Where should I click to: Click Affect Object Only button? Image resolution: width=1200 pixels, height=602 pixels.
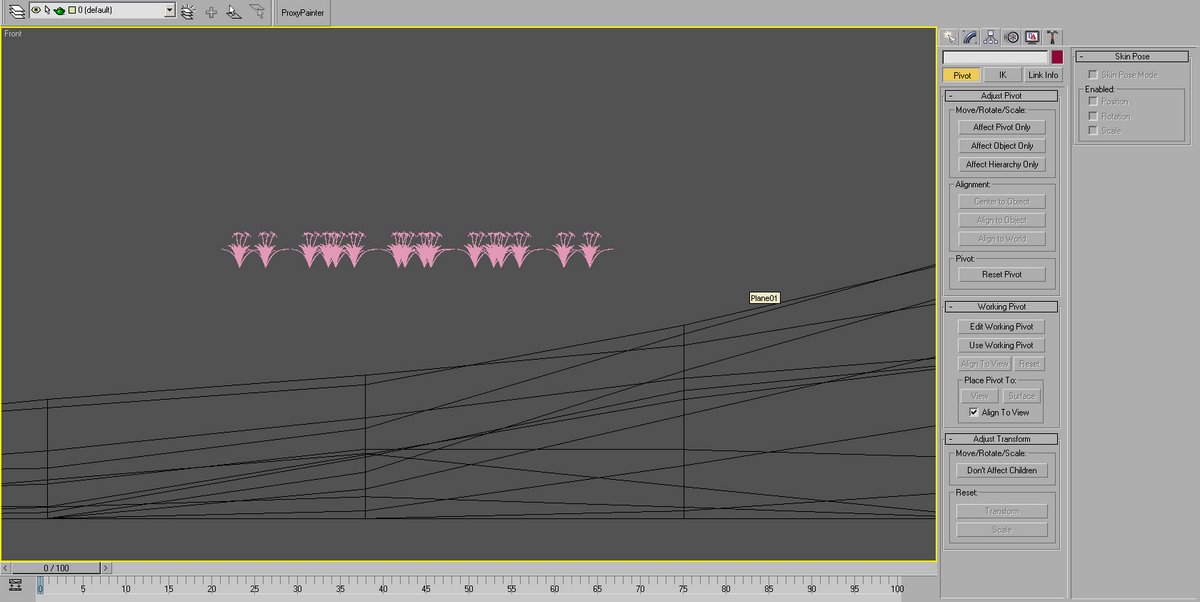click(x=1002, y=146)
